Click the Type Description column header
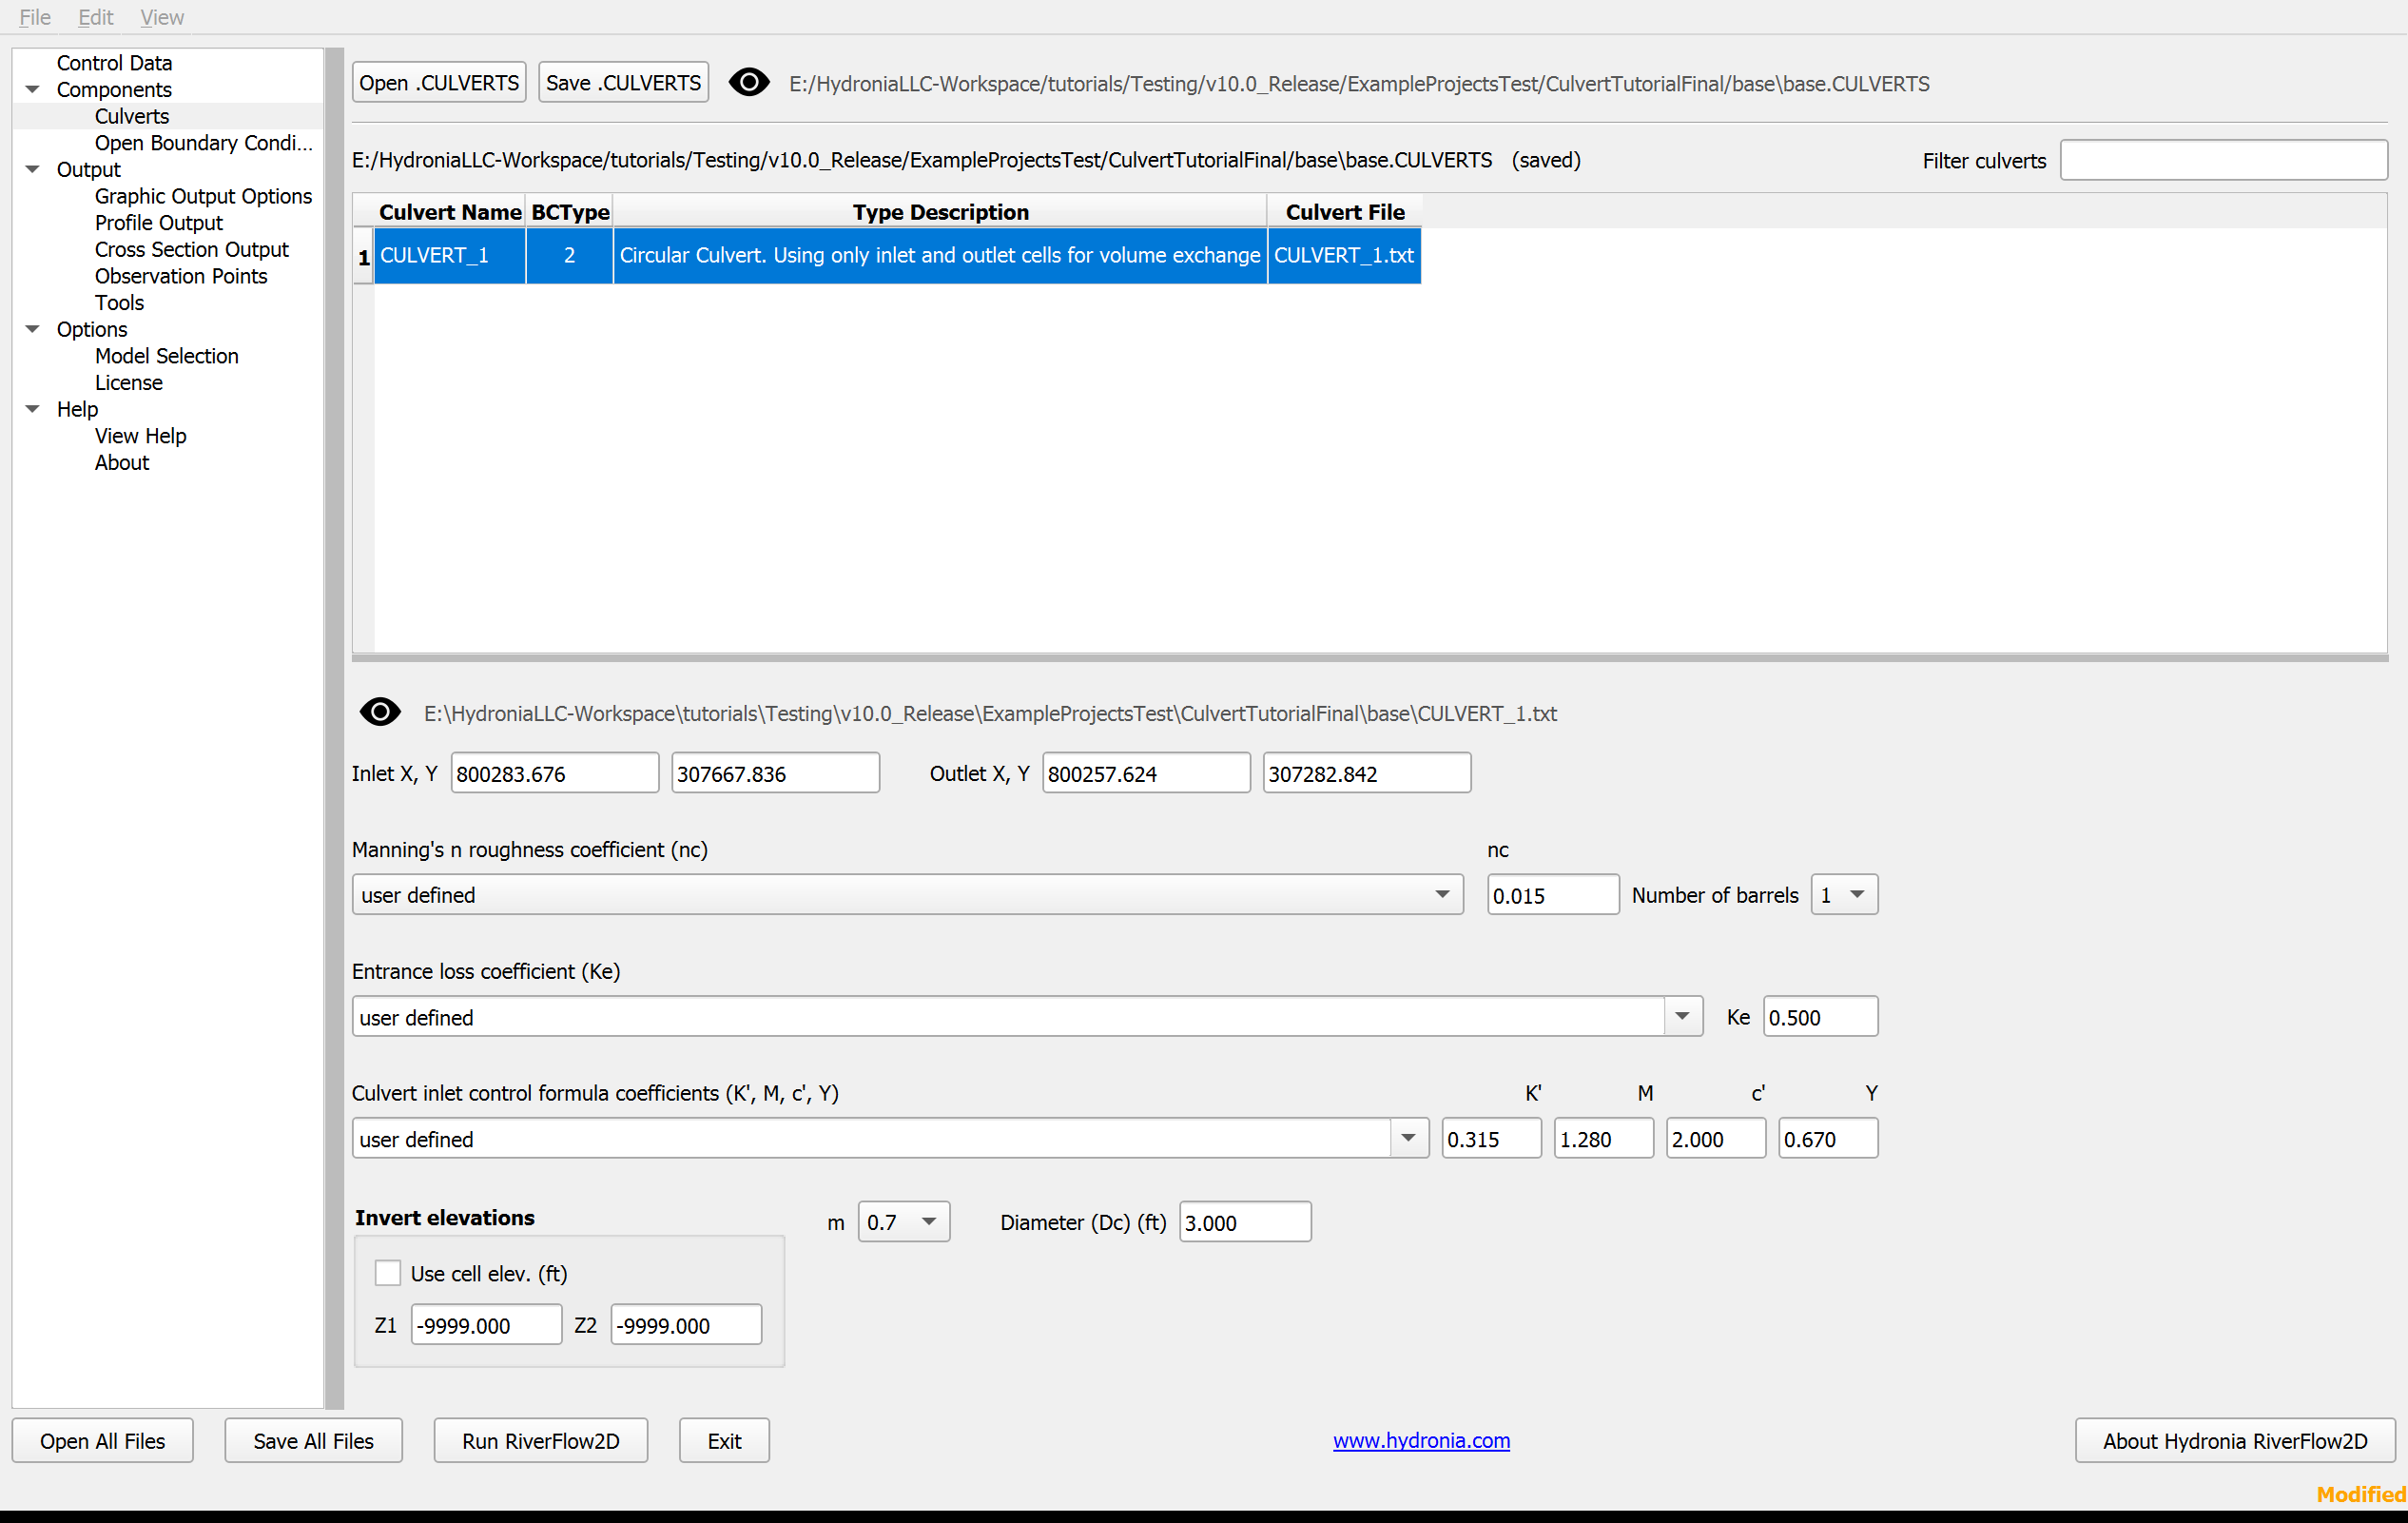The width and height of the screenshot is (2408, 1523). point(940,212)
